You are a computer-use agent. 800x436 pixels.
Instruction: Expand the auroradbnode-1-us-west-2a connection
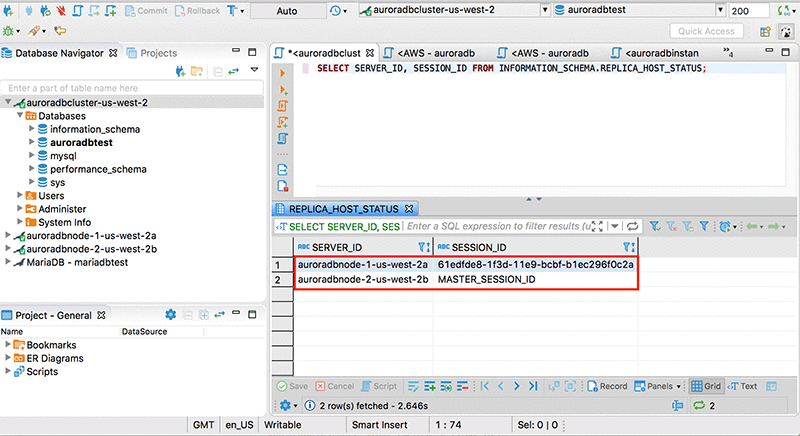(8, 235)
